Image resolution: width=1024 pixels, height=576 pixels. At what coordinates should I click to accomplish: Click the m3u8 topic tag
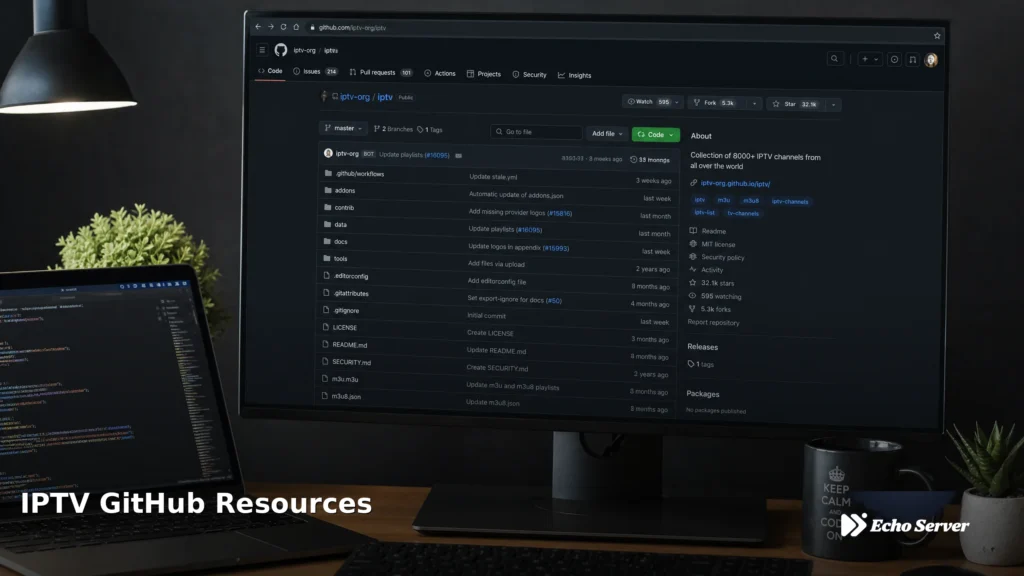(x=751, y=200)
